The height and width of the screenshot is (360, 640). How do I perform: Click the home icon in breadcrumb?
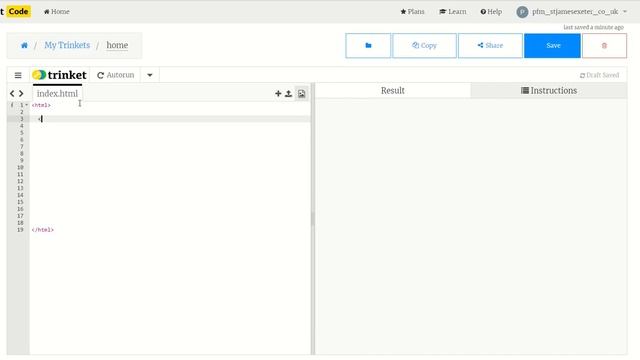point(24,45)
